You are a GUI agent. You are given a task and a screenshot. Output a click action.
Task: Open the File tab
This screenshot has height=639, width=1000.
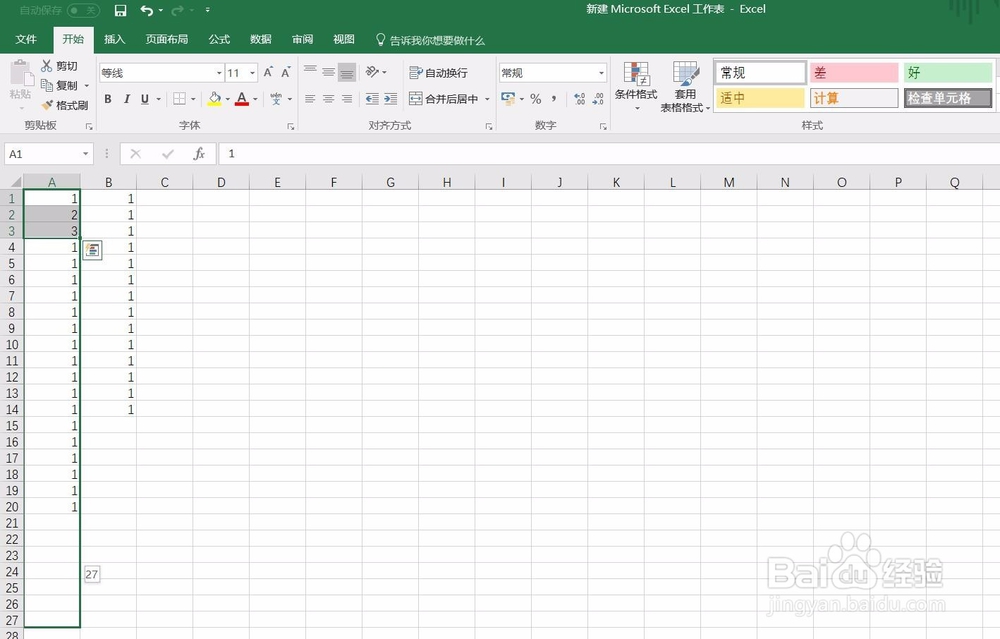[x=26, y=40]
